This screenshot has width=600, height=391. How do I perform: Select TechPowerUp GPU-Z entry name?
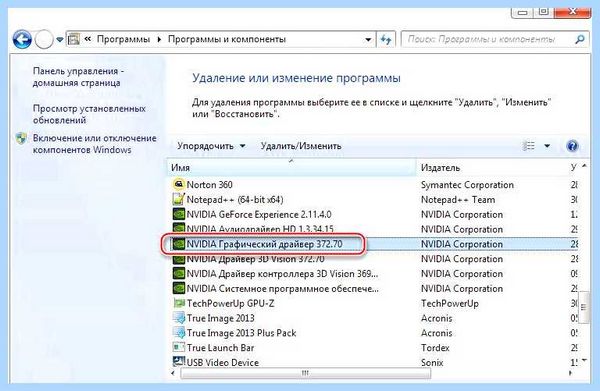(x=230, y=303)
